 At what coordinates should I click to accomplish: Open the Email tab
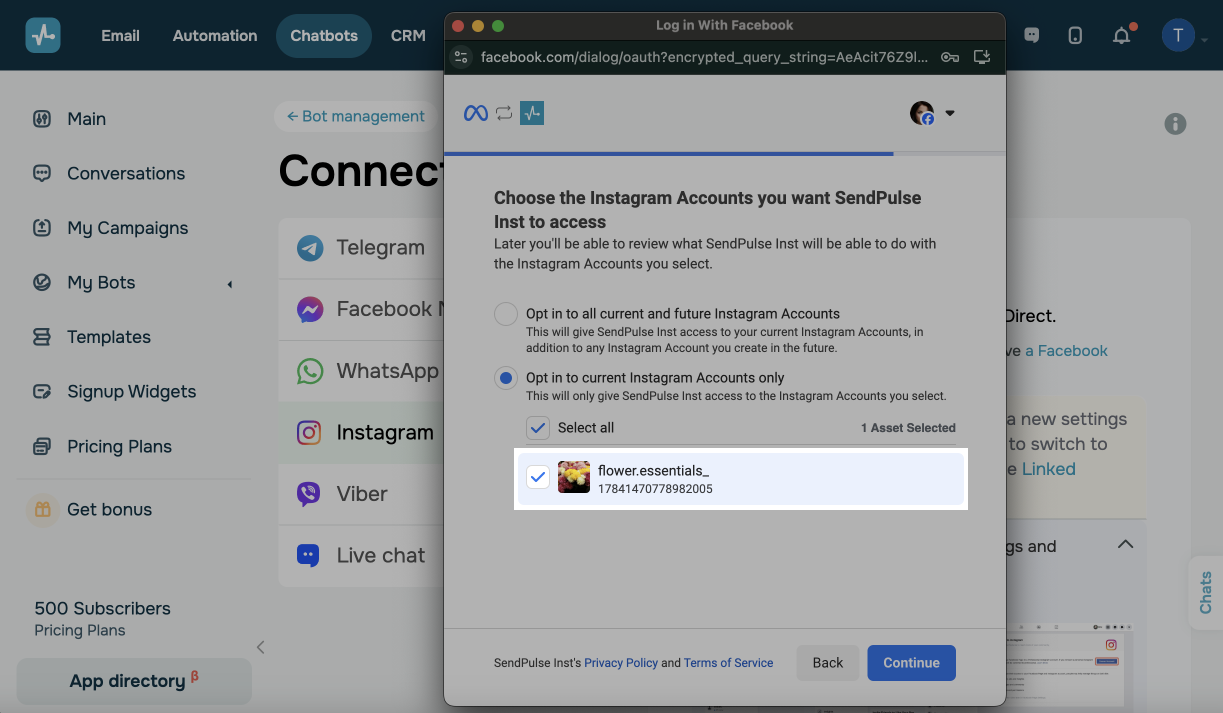pos(120,35)
